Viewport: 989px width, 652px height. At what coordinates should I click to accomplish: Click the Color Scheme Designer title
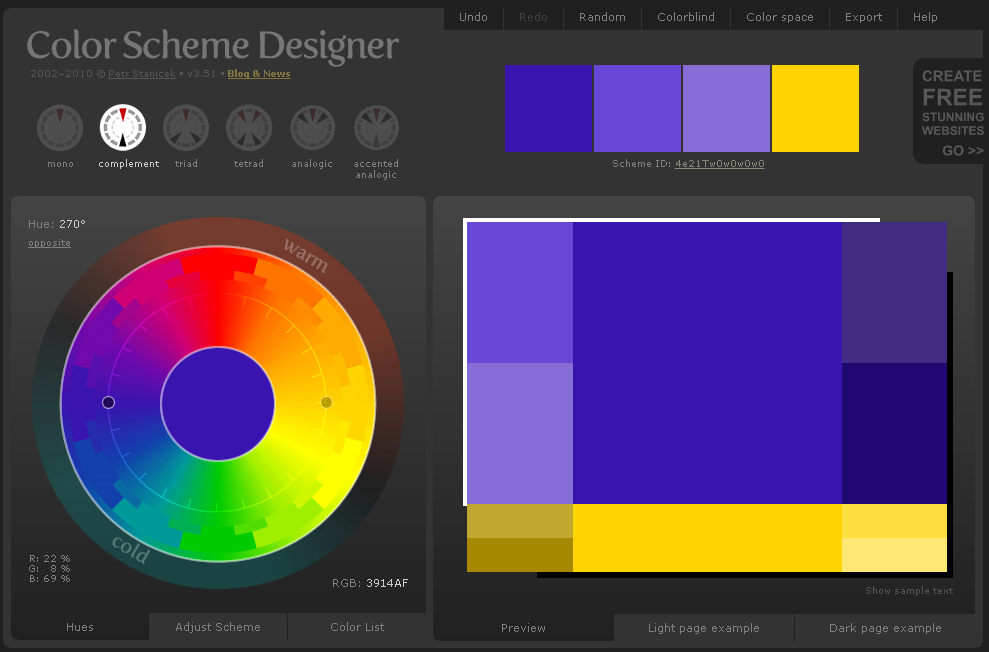pos(213,45)
